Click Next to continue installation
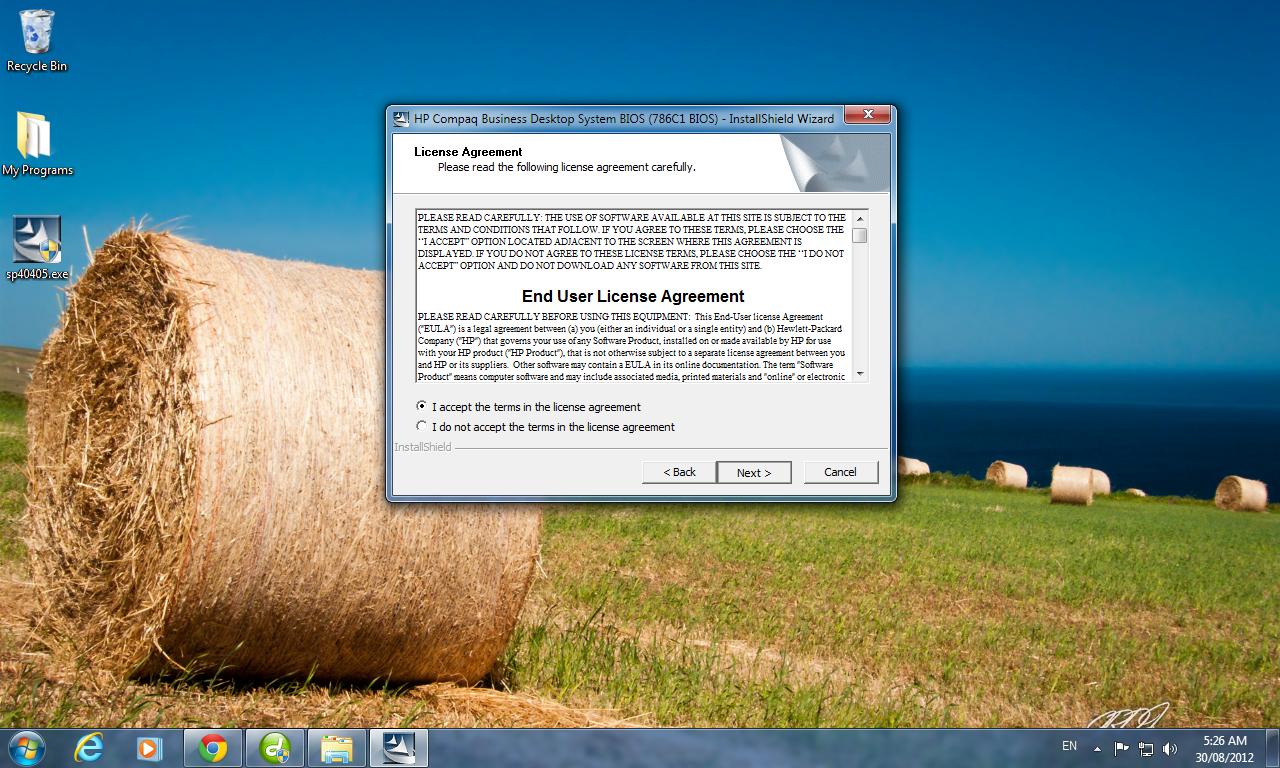The width and height of the screenshot is (1280, 768). point(754,472)
